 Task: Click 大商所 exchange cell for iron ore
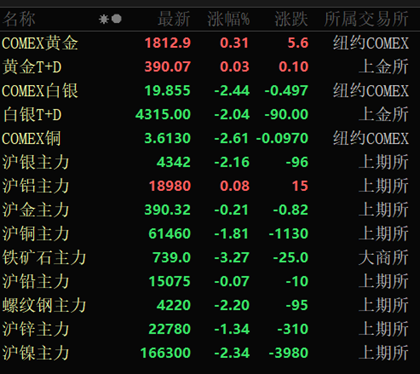(383, 258)
